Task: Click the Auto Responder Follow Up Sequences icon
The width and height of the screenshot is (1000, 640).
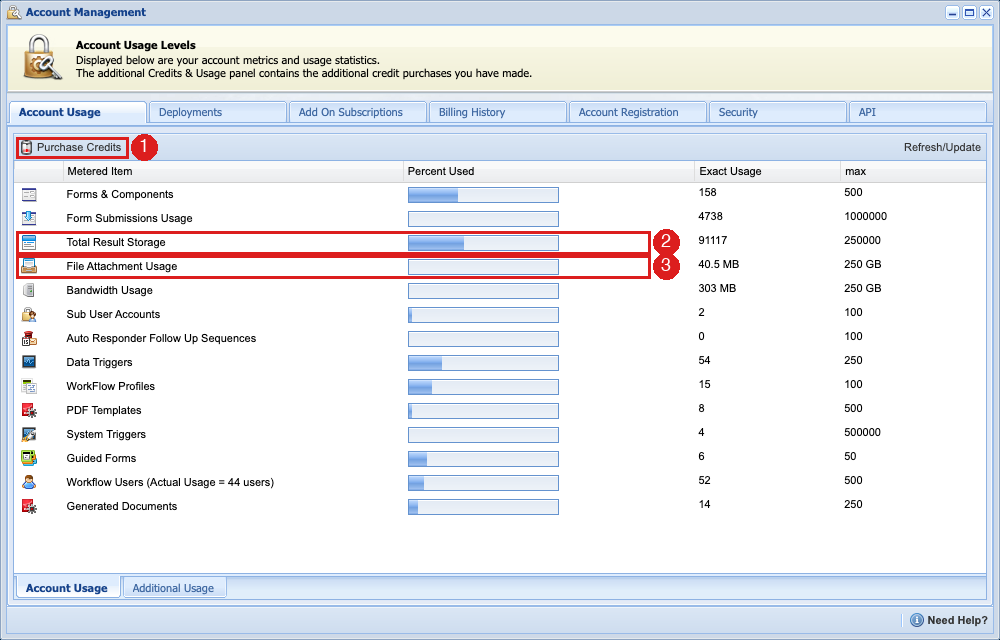Action: (29, 338)
